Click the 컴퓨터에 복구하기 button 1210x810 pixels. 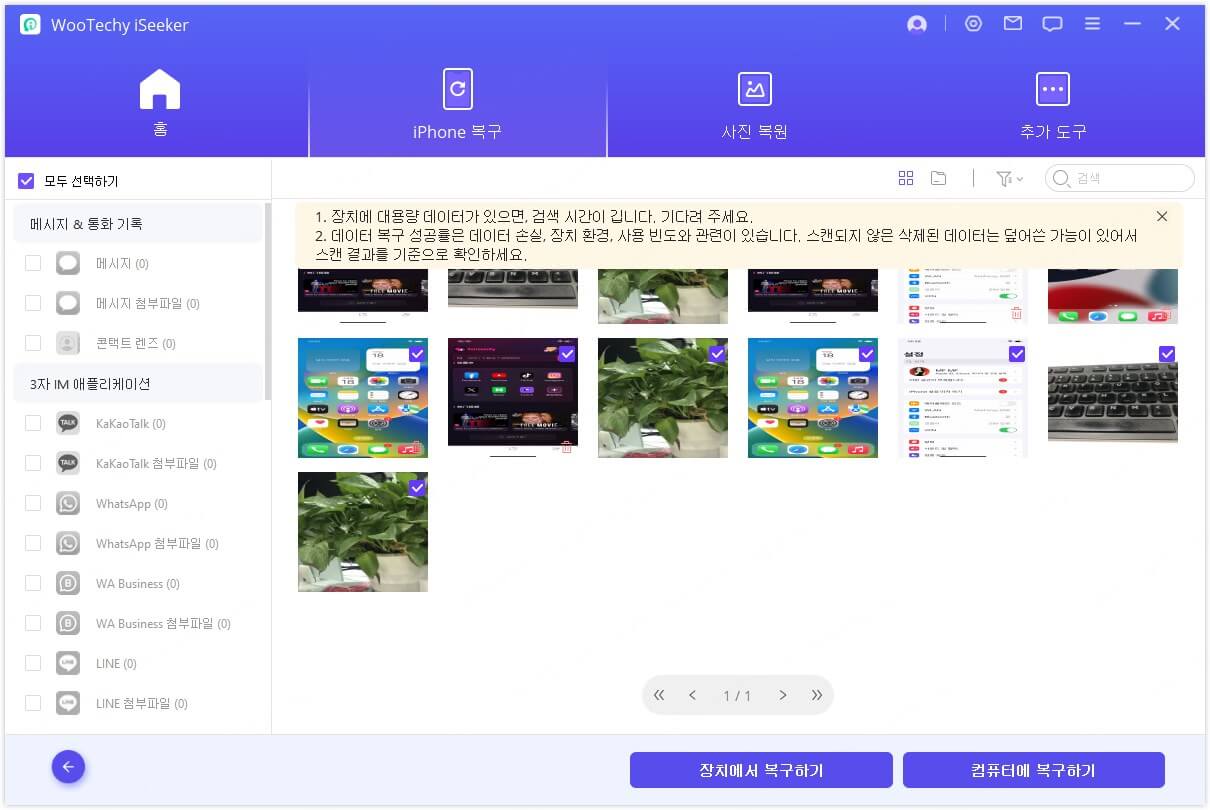[1034, 769]
